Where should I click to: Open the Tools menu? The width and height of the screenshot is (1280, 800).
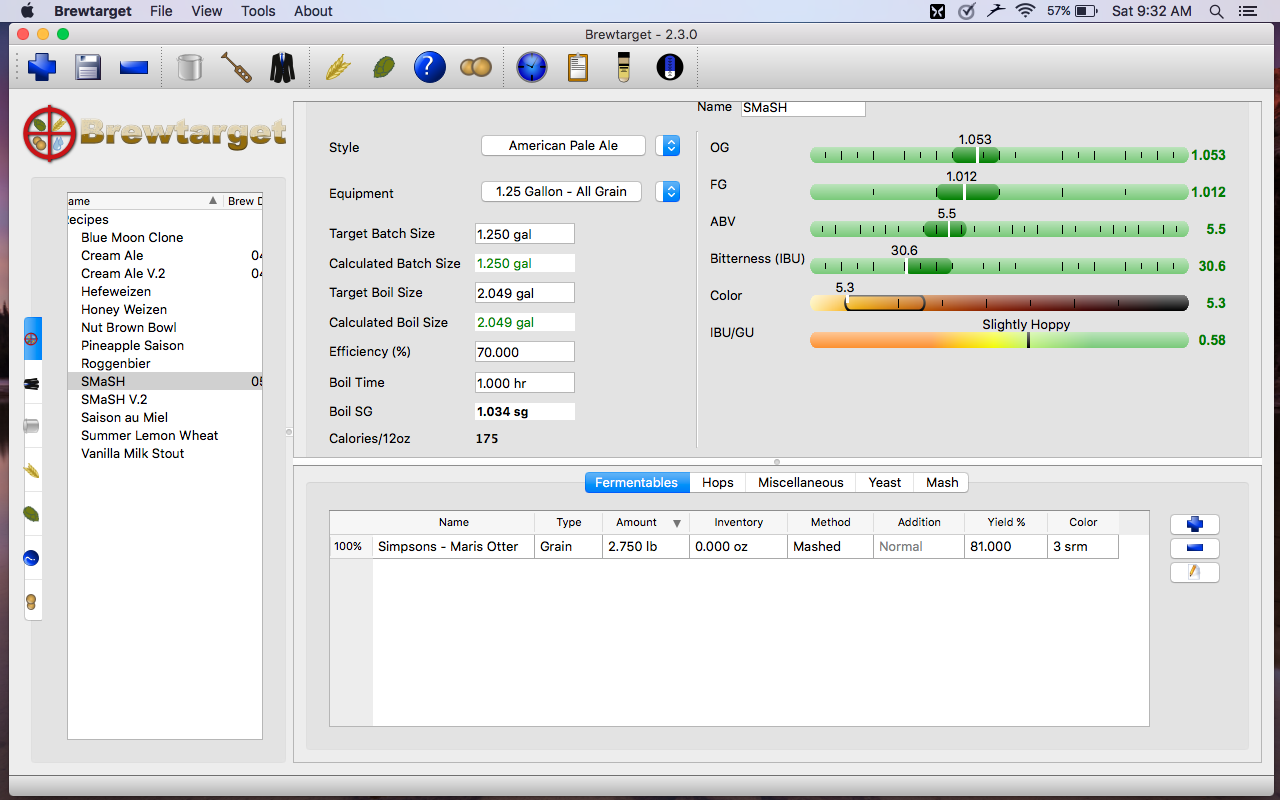pyautogui.click(x=258, y=11)
